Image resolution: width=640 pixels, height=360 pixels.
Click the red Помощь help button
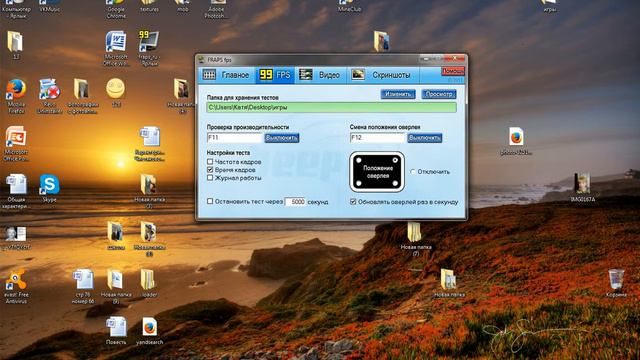tap(453, 71)
